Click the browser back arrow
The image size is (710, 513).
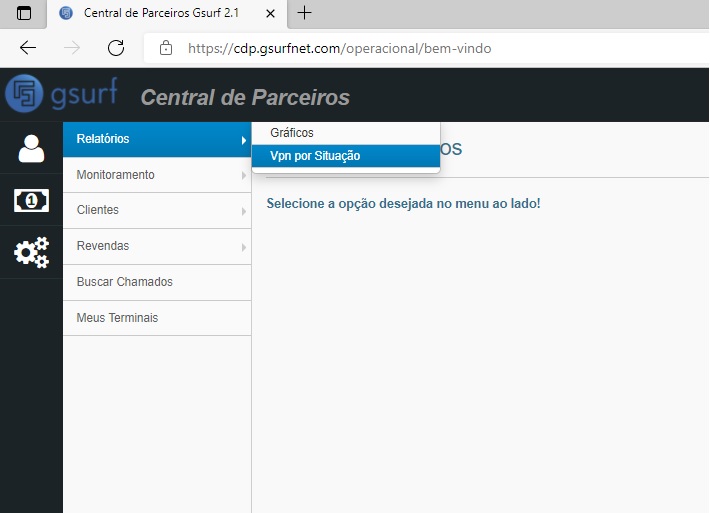click(28, 48)
